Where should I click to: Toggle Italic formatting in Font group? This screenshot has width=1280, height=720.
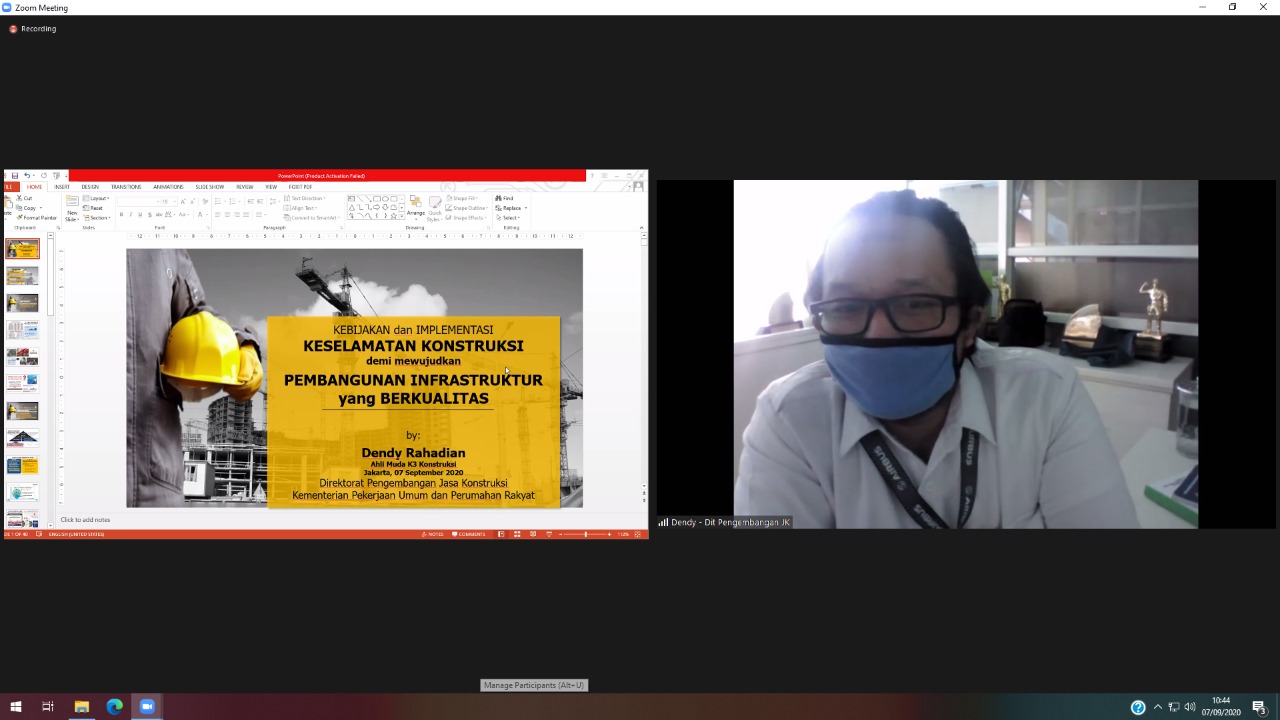pos(130,215)
